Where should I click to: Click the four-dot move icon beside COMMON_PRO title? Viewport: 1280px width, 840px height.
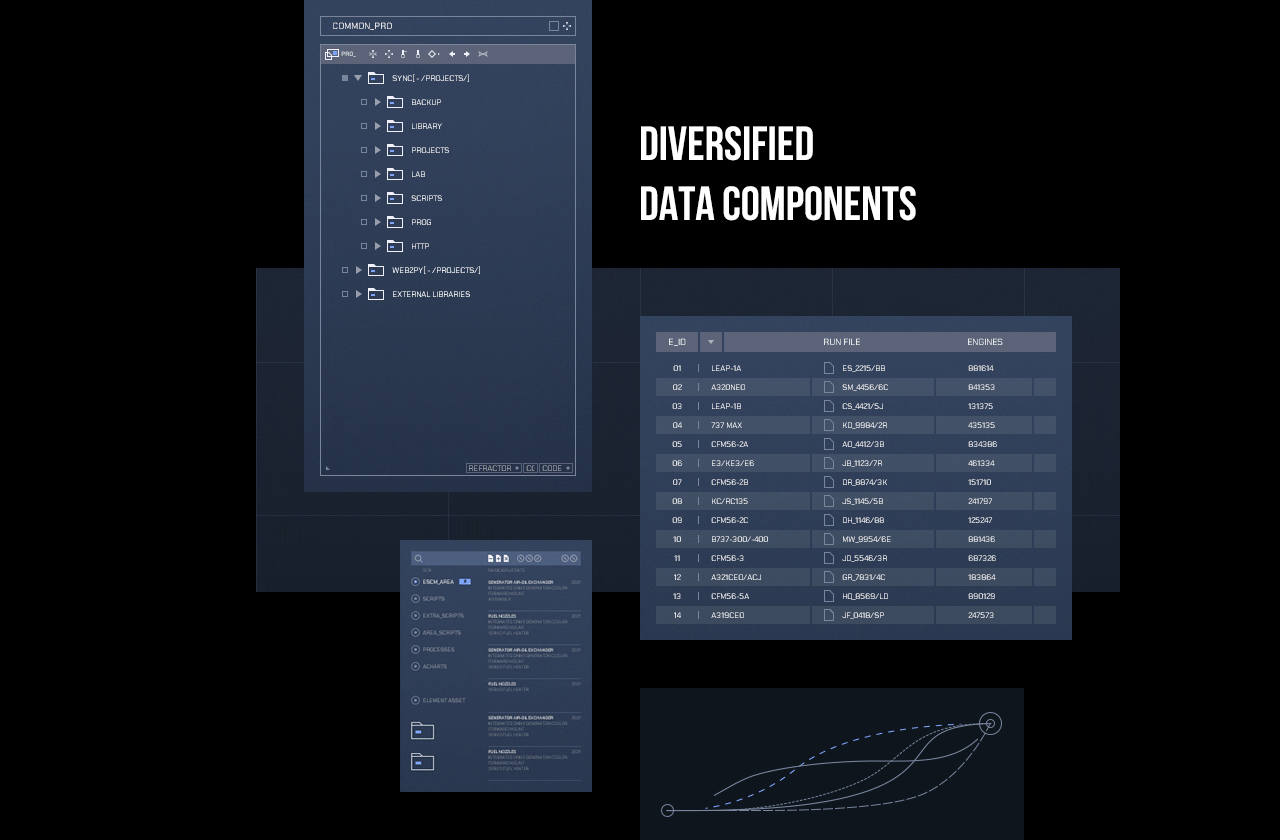[x=567, y=26]
